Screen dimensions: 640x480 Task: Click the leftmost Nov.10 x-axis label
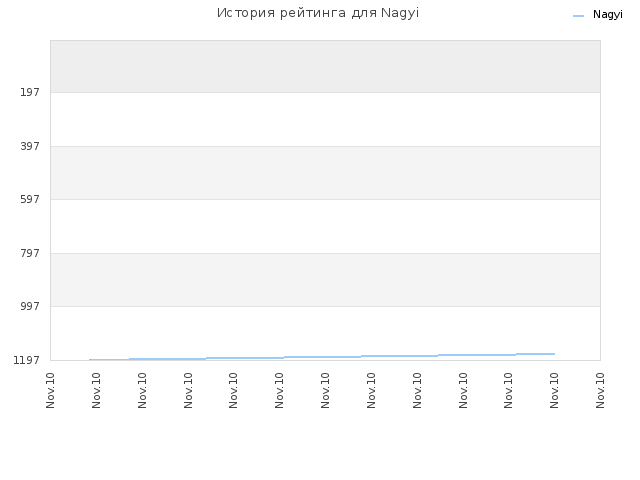click(50, 390)
